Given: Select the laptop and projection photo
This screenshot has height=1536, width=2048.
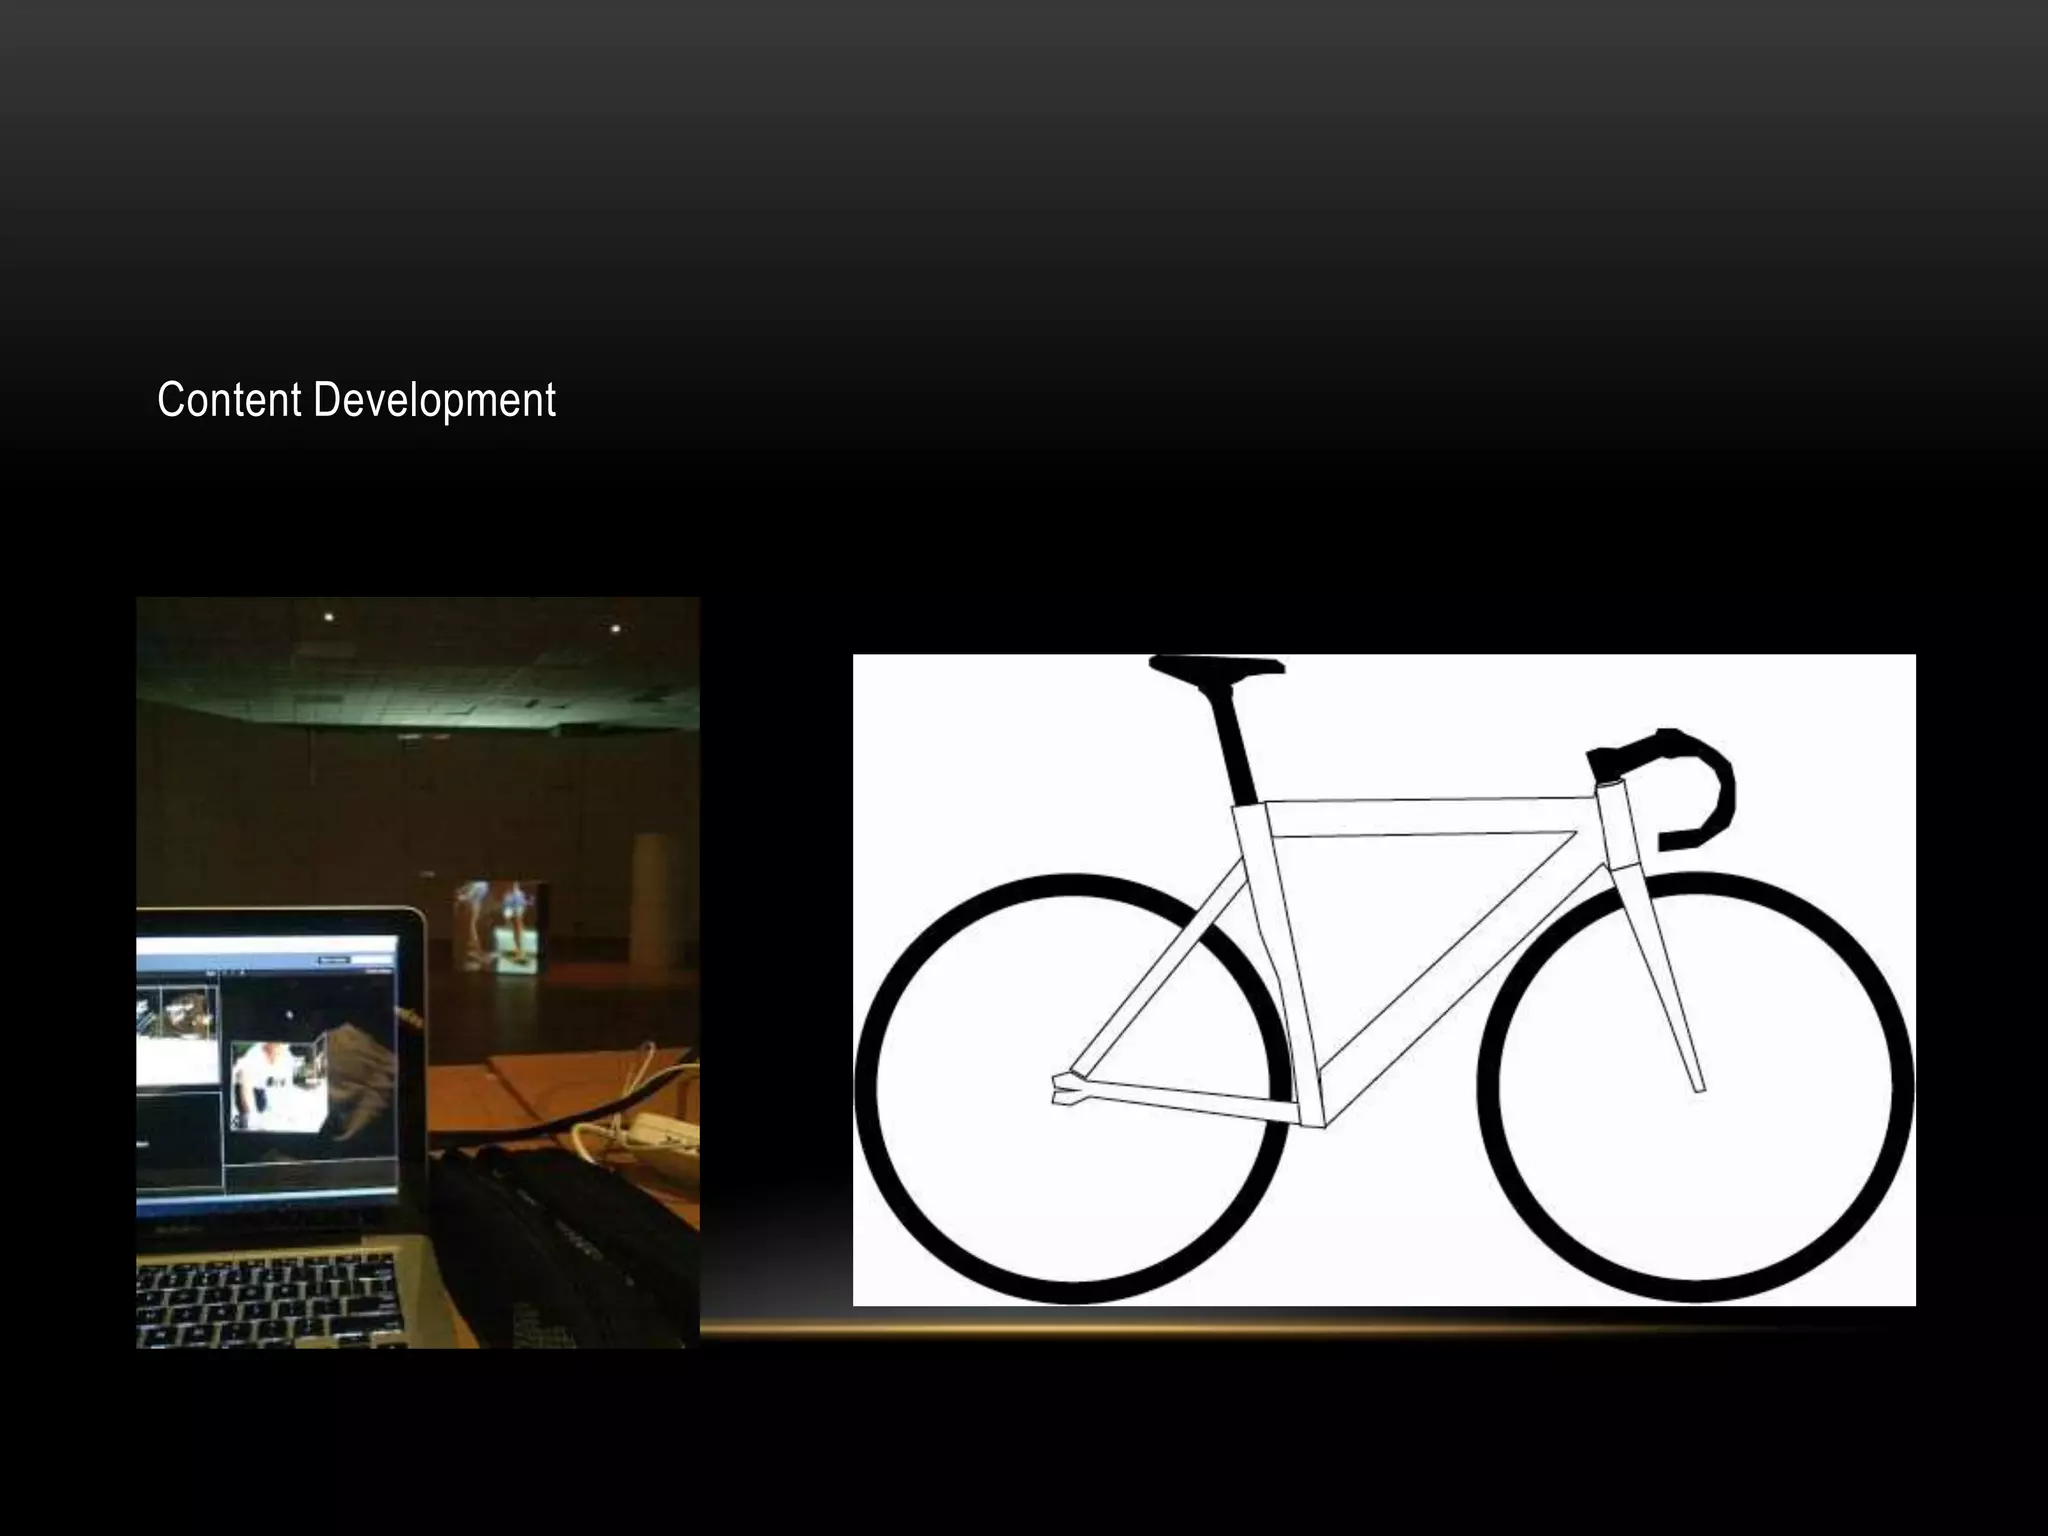Looking at the screenshot, I should pyautogui.click(x=418, y=973).
